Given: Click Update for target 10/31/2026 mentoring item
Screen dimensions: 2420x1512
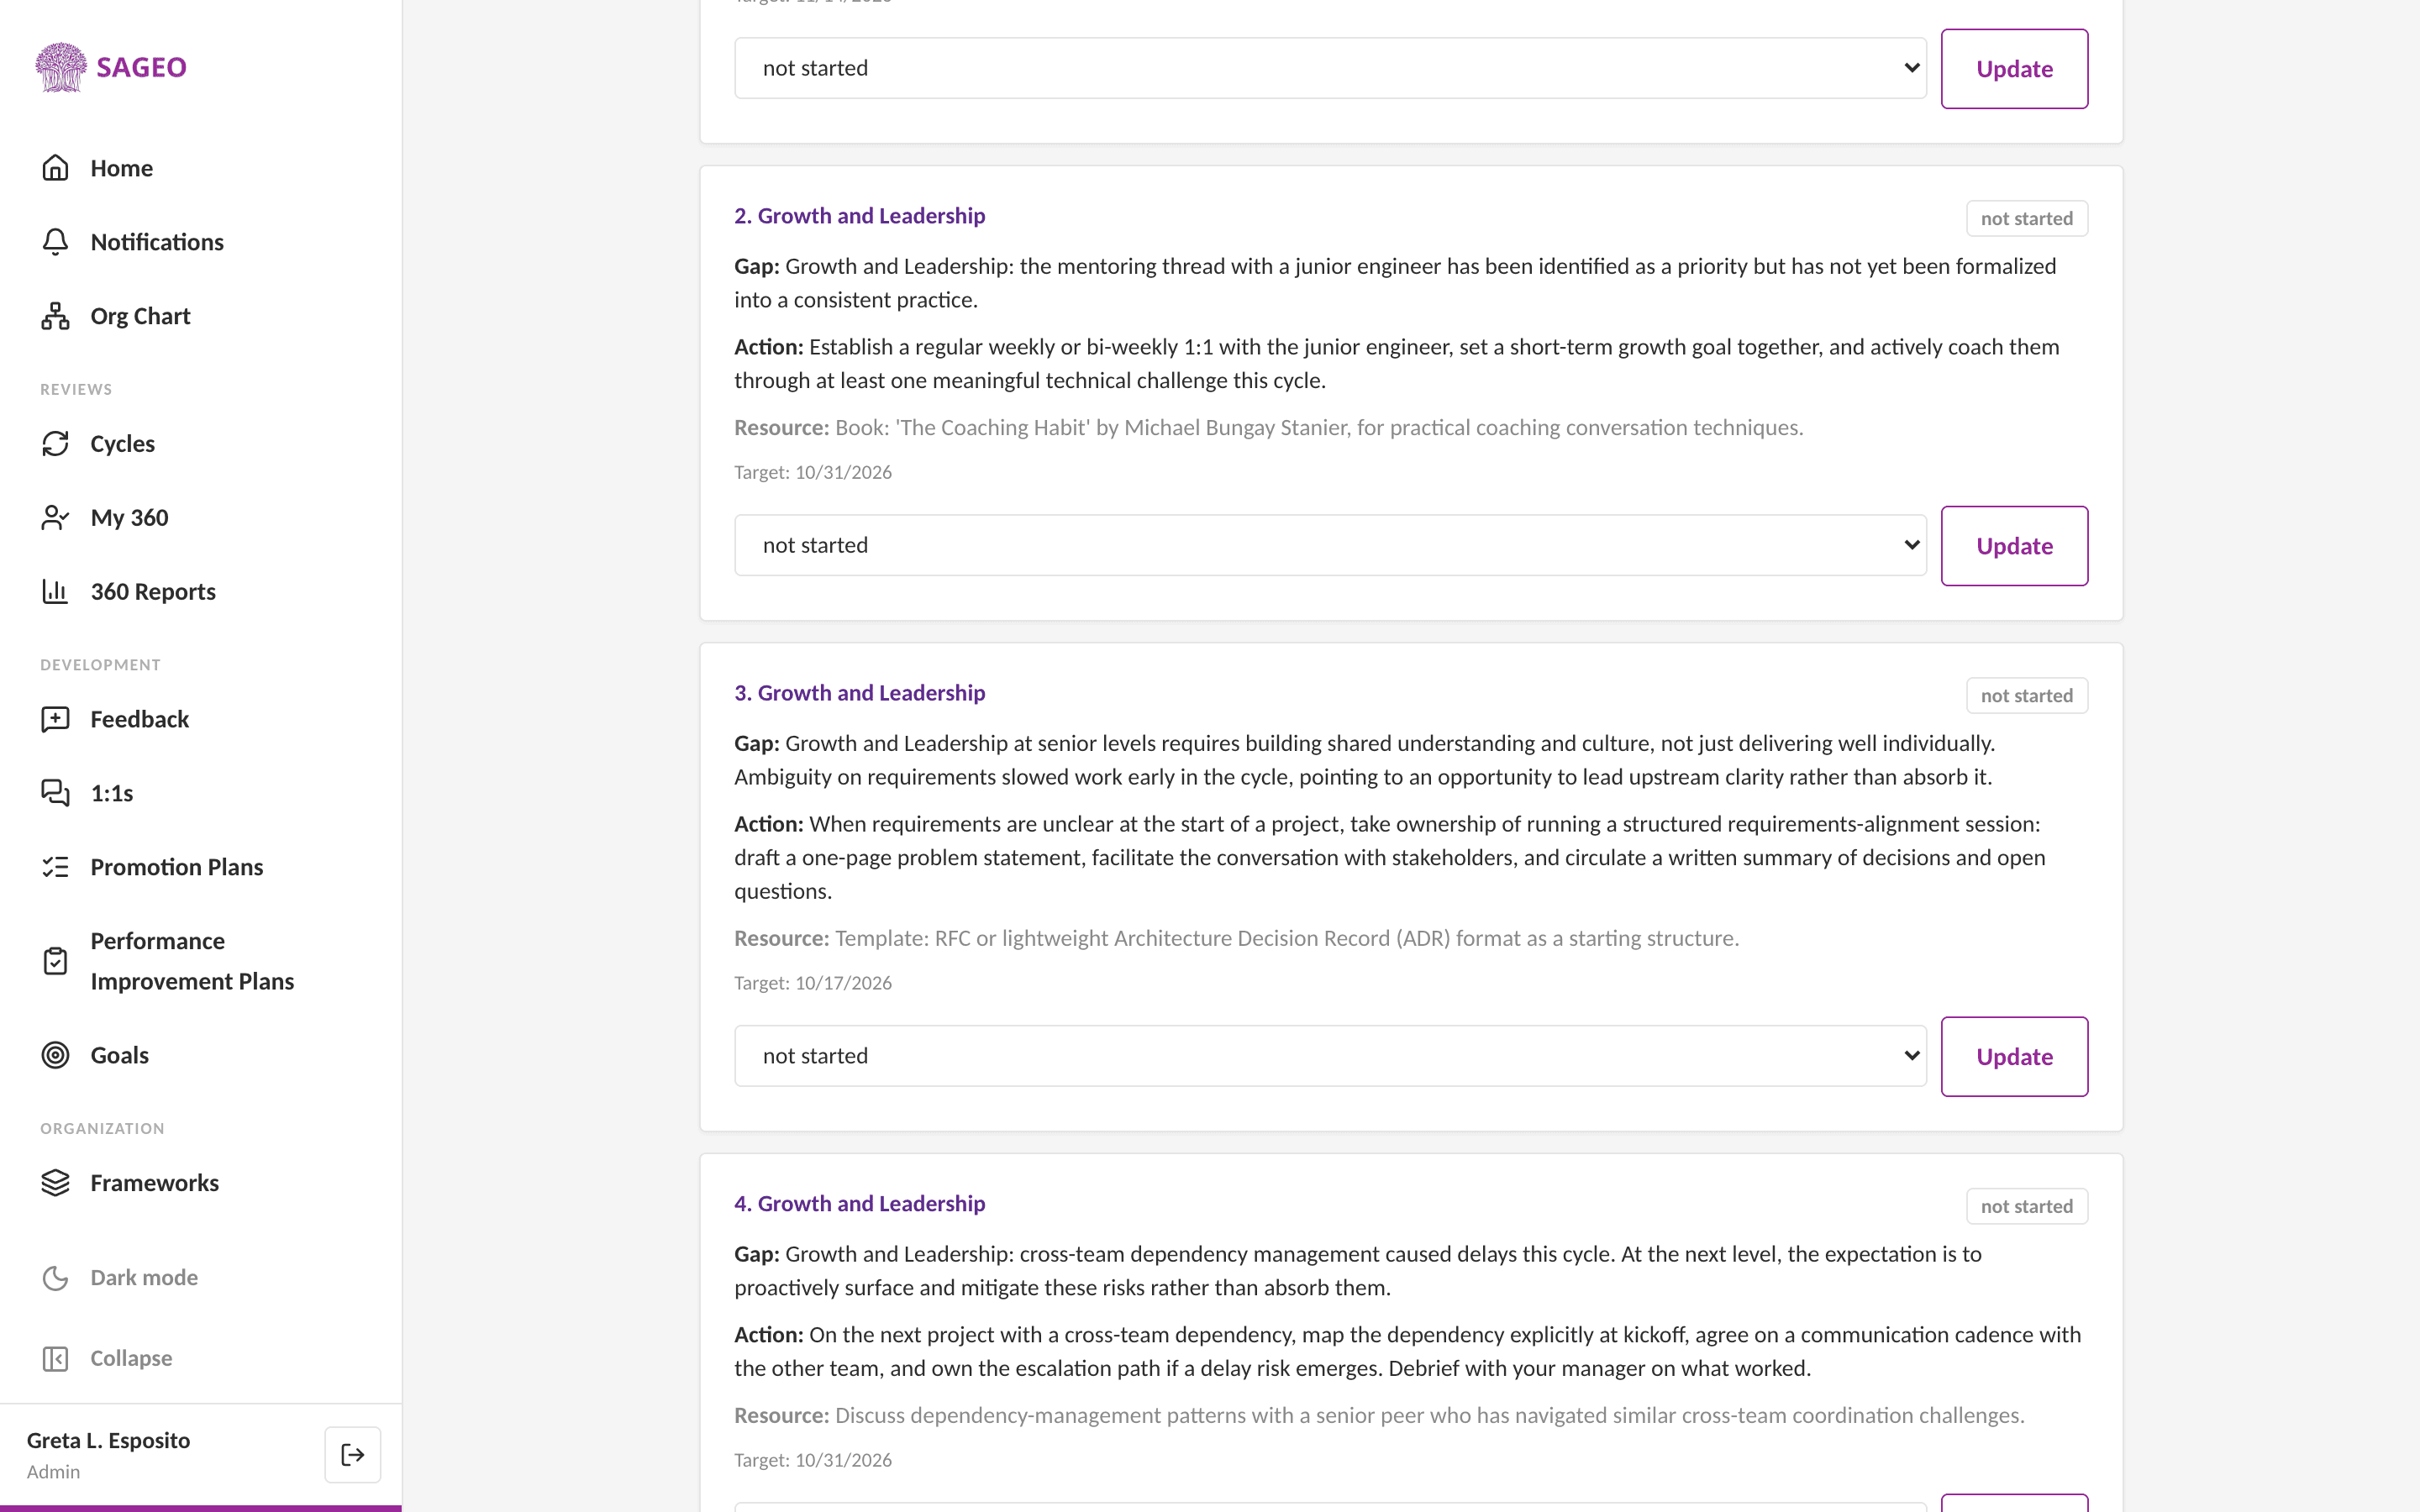Looking at the screenshot, I should [2014, 546].
